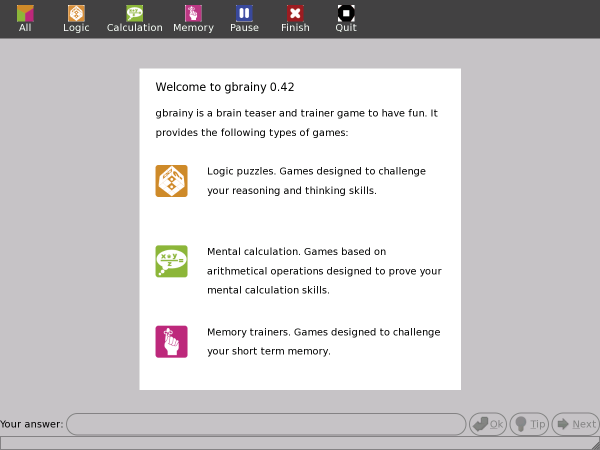Launch Memory trainer games from the toolbar
Image resolution: width=600 pixels, height=450 pixels.
[x=193, y=18]
